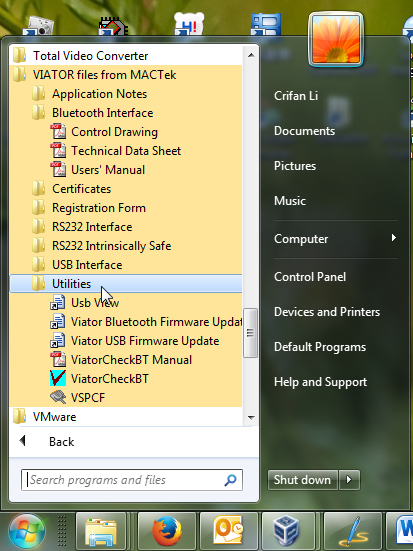Open the ViatorCheckBT Manual PDF
Image resolution: width=413 pixels, height=551 pixels.
click(126, 360)
